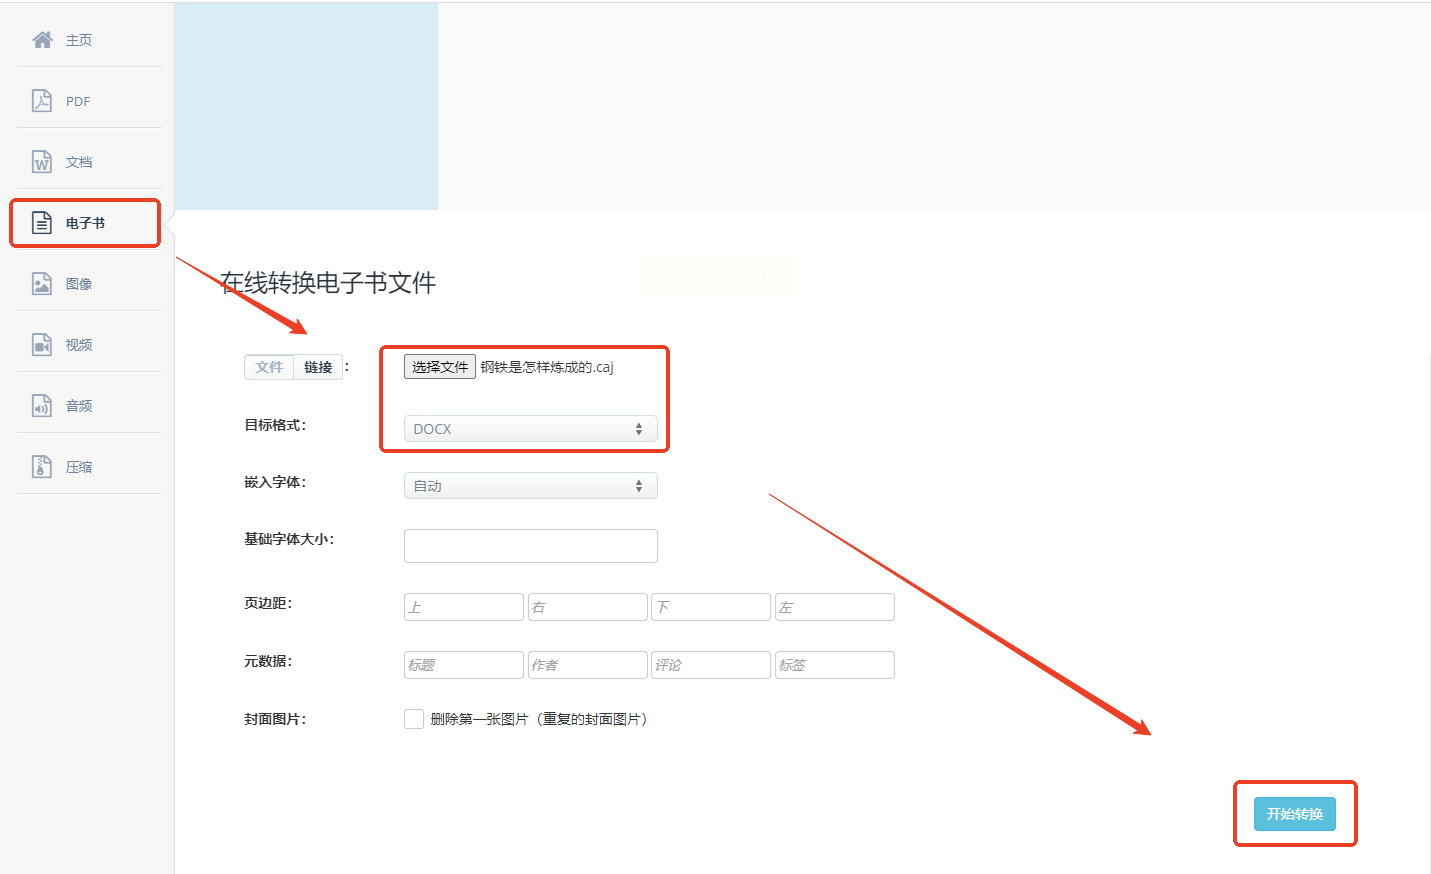This screenshot has height=874, width=1431.
Task: Click the audio file icon
Action: [x=42, y=406]
